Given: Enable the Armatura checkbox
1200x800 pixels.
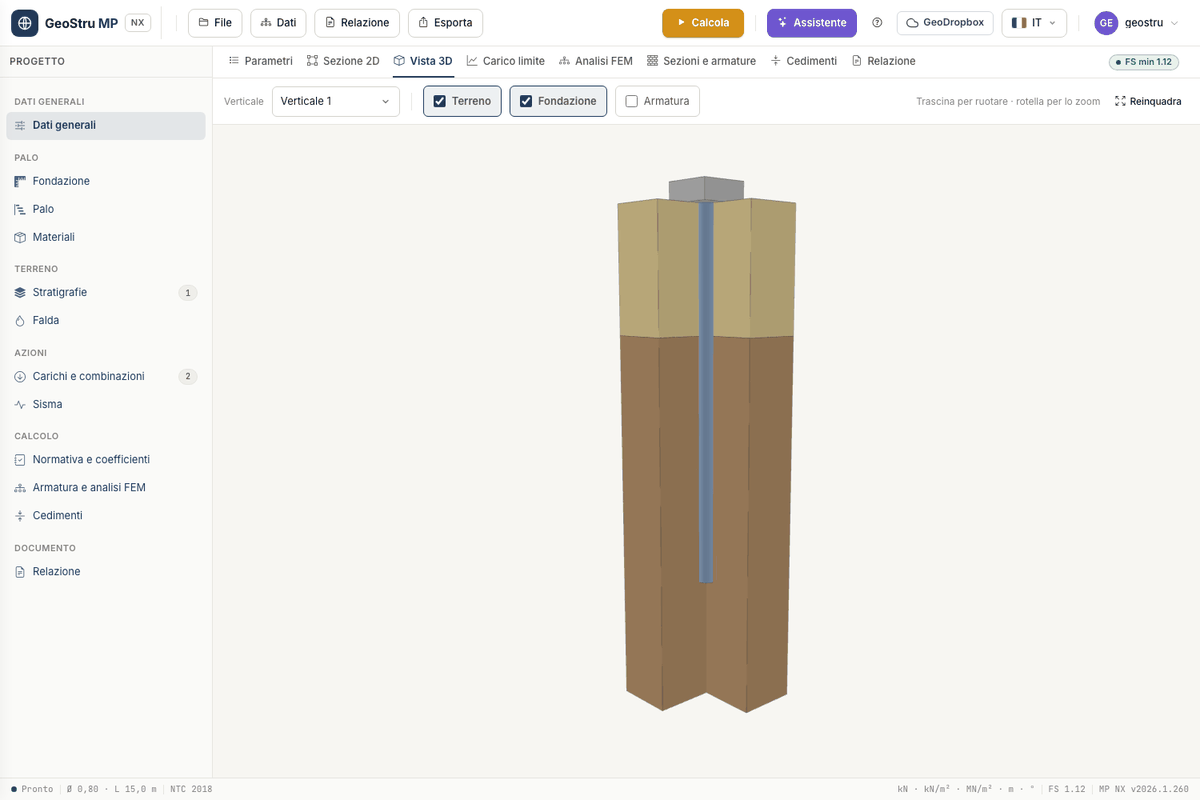Looking at the screenshot, I should click(631, 101).
